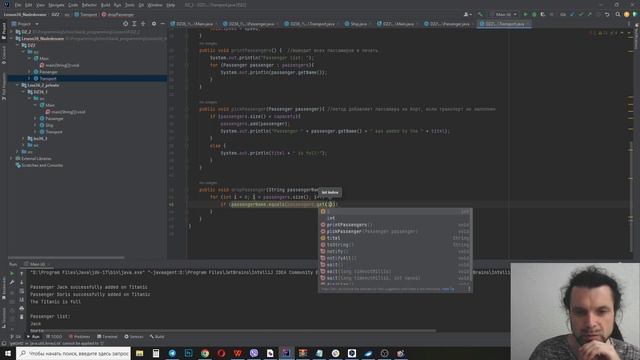
Task: Click the trash icon to clear Run output
Action: (22, 317)
